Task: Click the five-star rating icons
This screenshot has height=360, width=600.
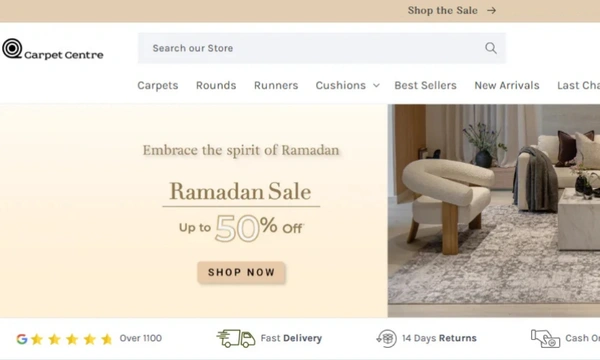Action: (72, 339)
